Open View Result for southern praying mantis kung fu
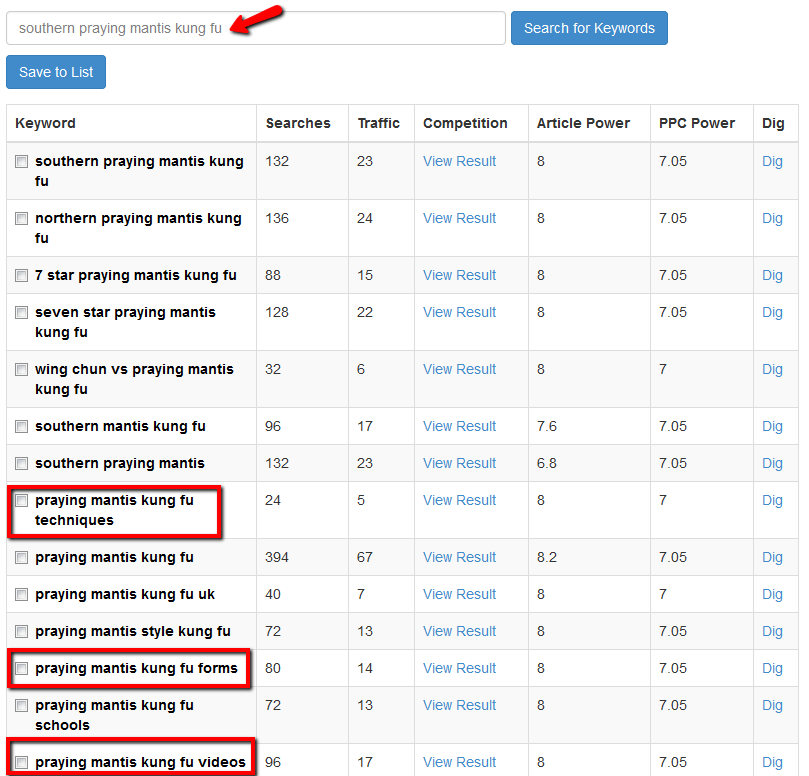 (459, 161)
